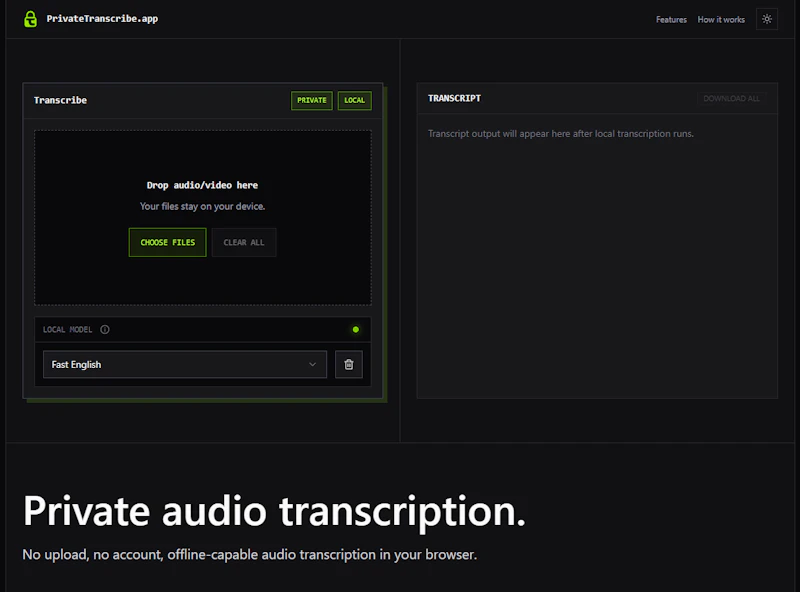
Task: Click the 'No upload, no account' subtitle
Action: (x=249, y=555)
